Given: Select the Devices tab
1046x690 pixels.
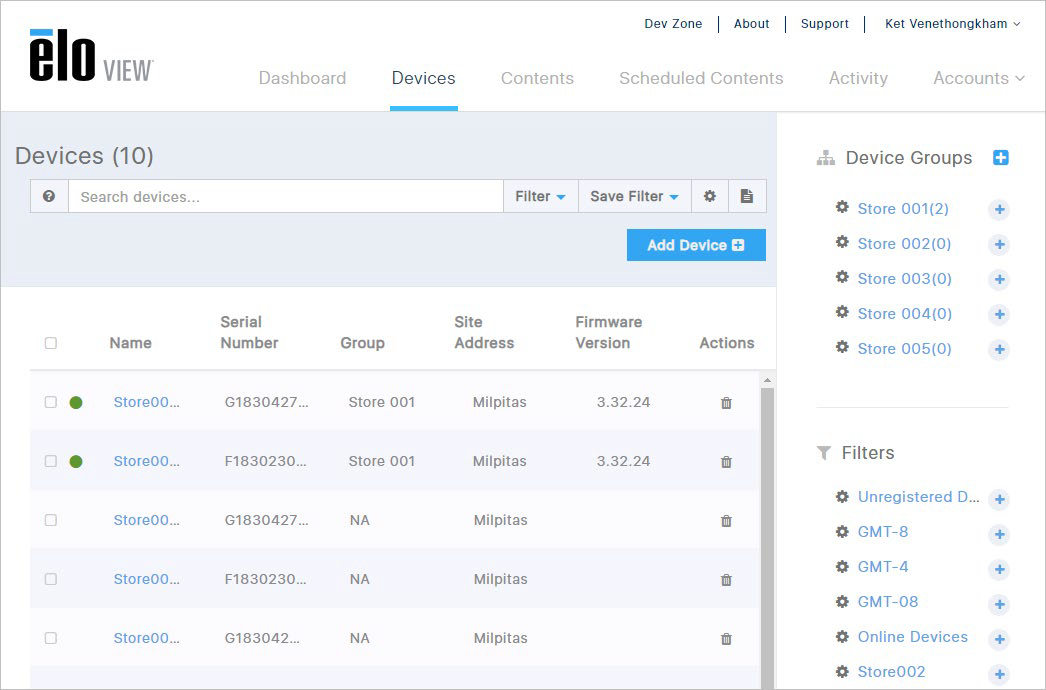Looking at the screenshot, I should [x=424, y=78].
